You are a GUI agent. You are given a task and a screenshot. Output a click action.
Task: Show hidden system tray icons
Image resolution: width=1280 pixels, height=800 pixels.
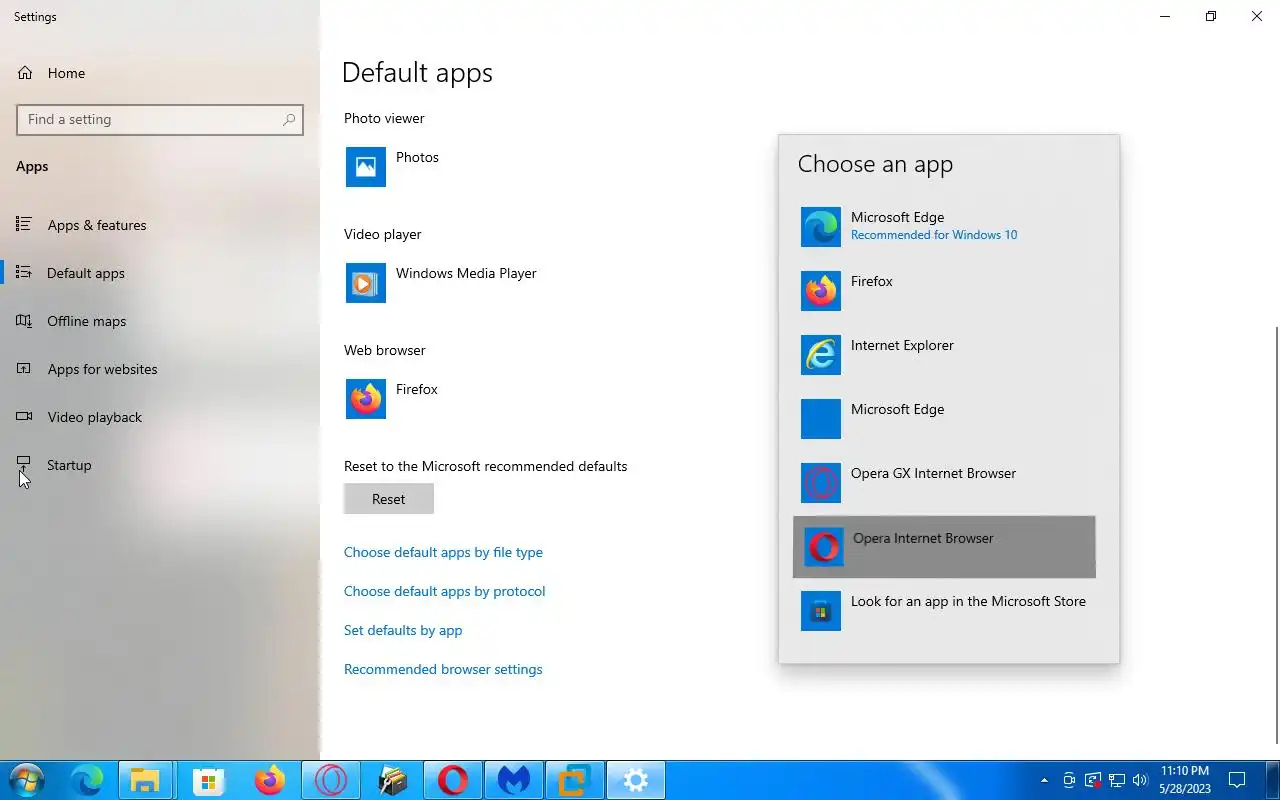1044,780
